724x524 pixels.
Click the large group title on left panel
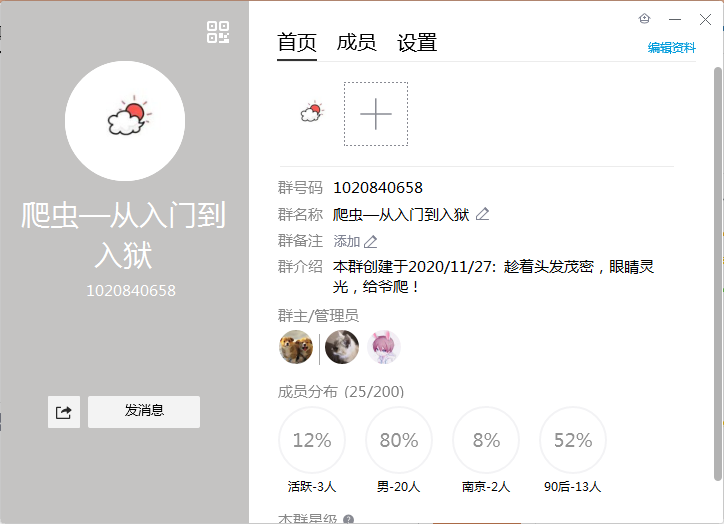click(124, 235)
